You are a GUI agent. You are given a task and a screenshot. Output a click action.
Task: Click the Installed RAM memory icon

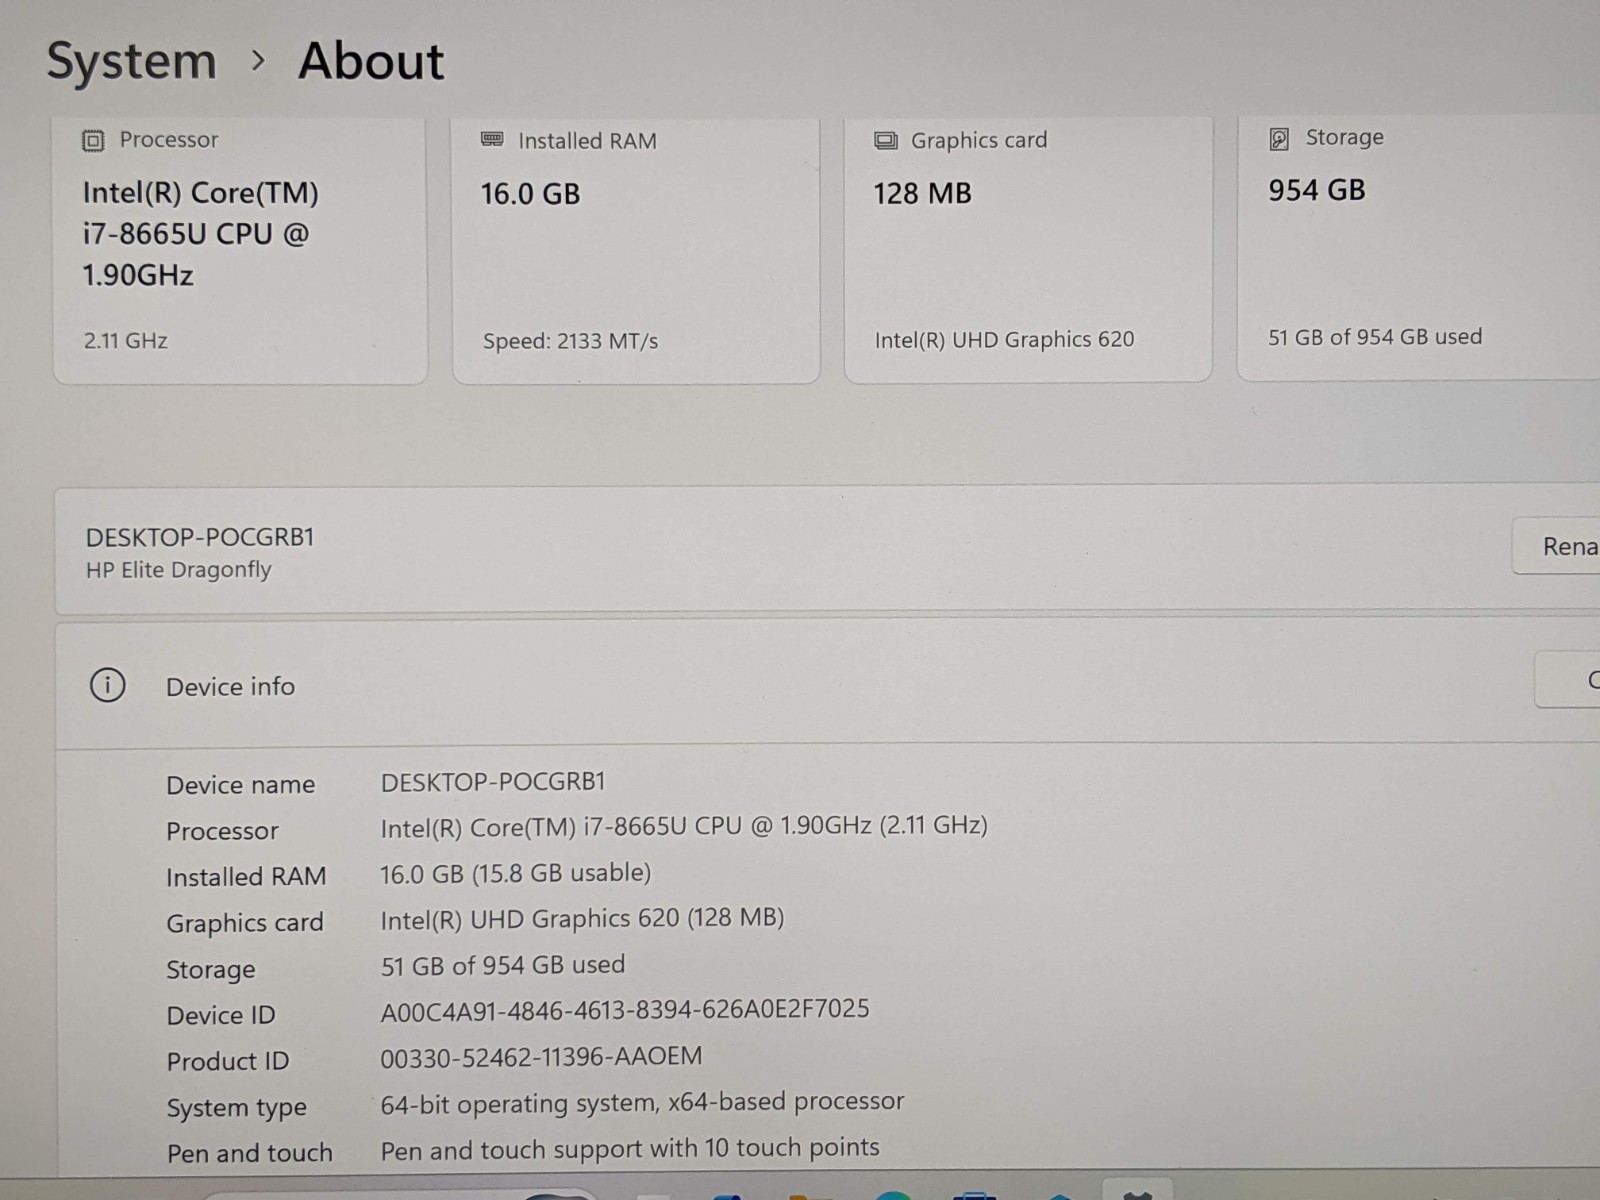pyautogui.click(x=492, y=140)
